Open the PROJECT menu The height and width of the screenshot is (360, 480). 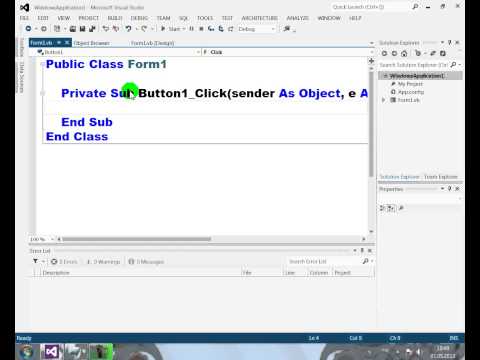[x=89, y=18]
